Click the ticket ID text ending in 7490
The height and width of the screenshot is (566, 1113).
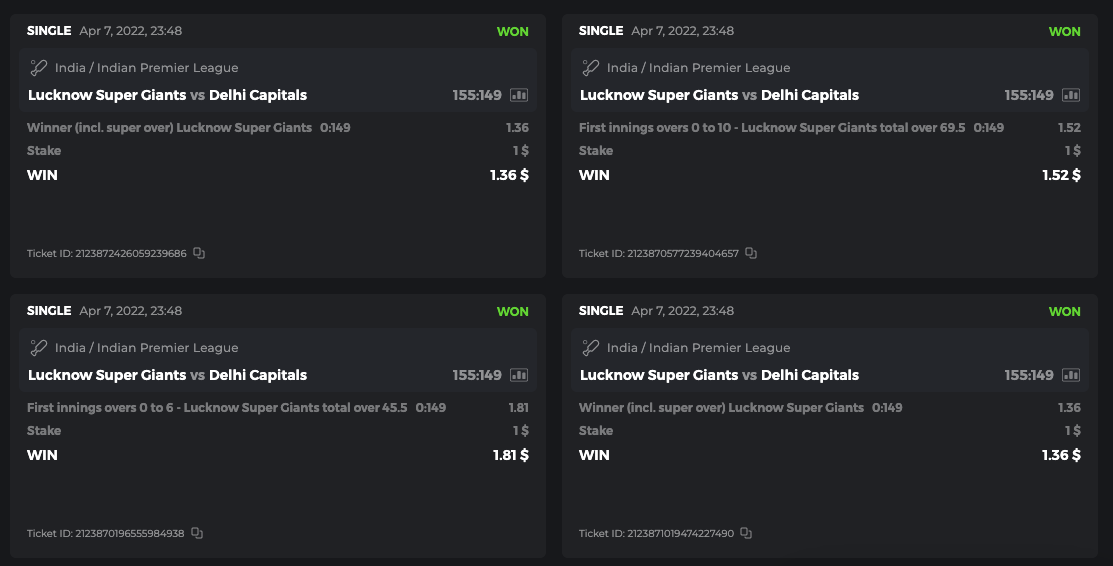pos(656,534)
